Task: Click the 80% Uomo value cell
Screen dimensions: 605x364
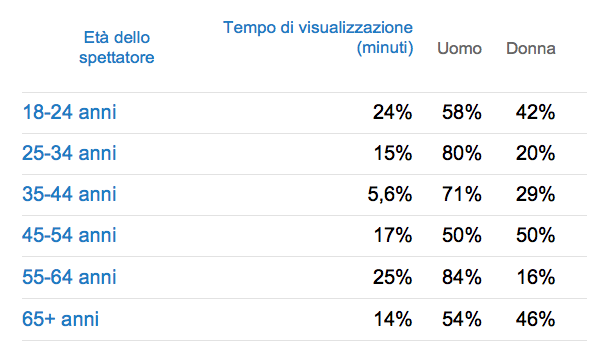Action: (462, 153)
